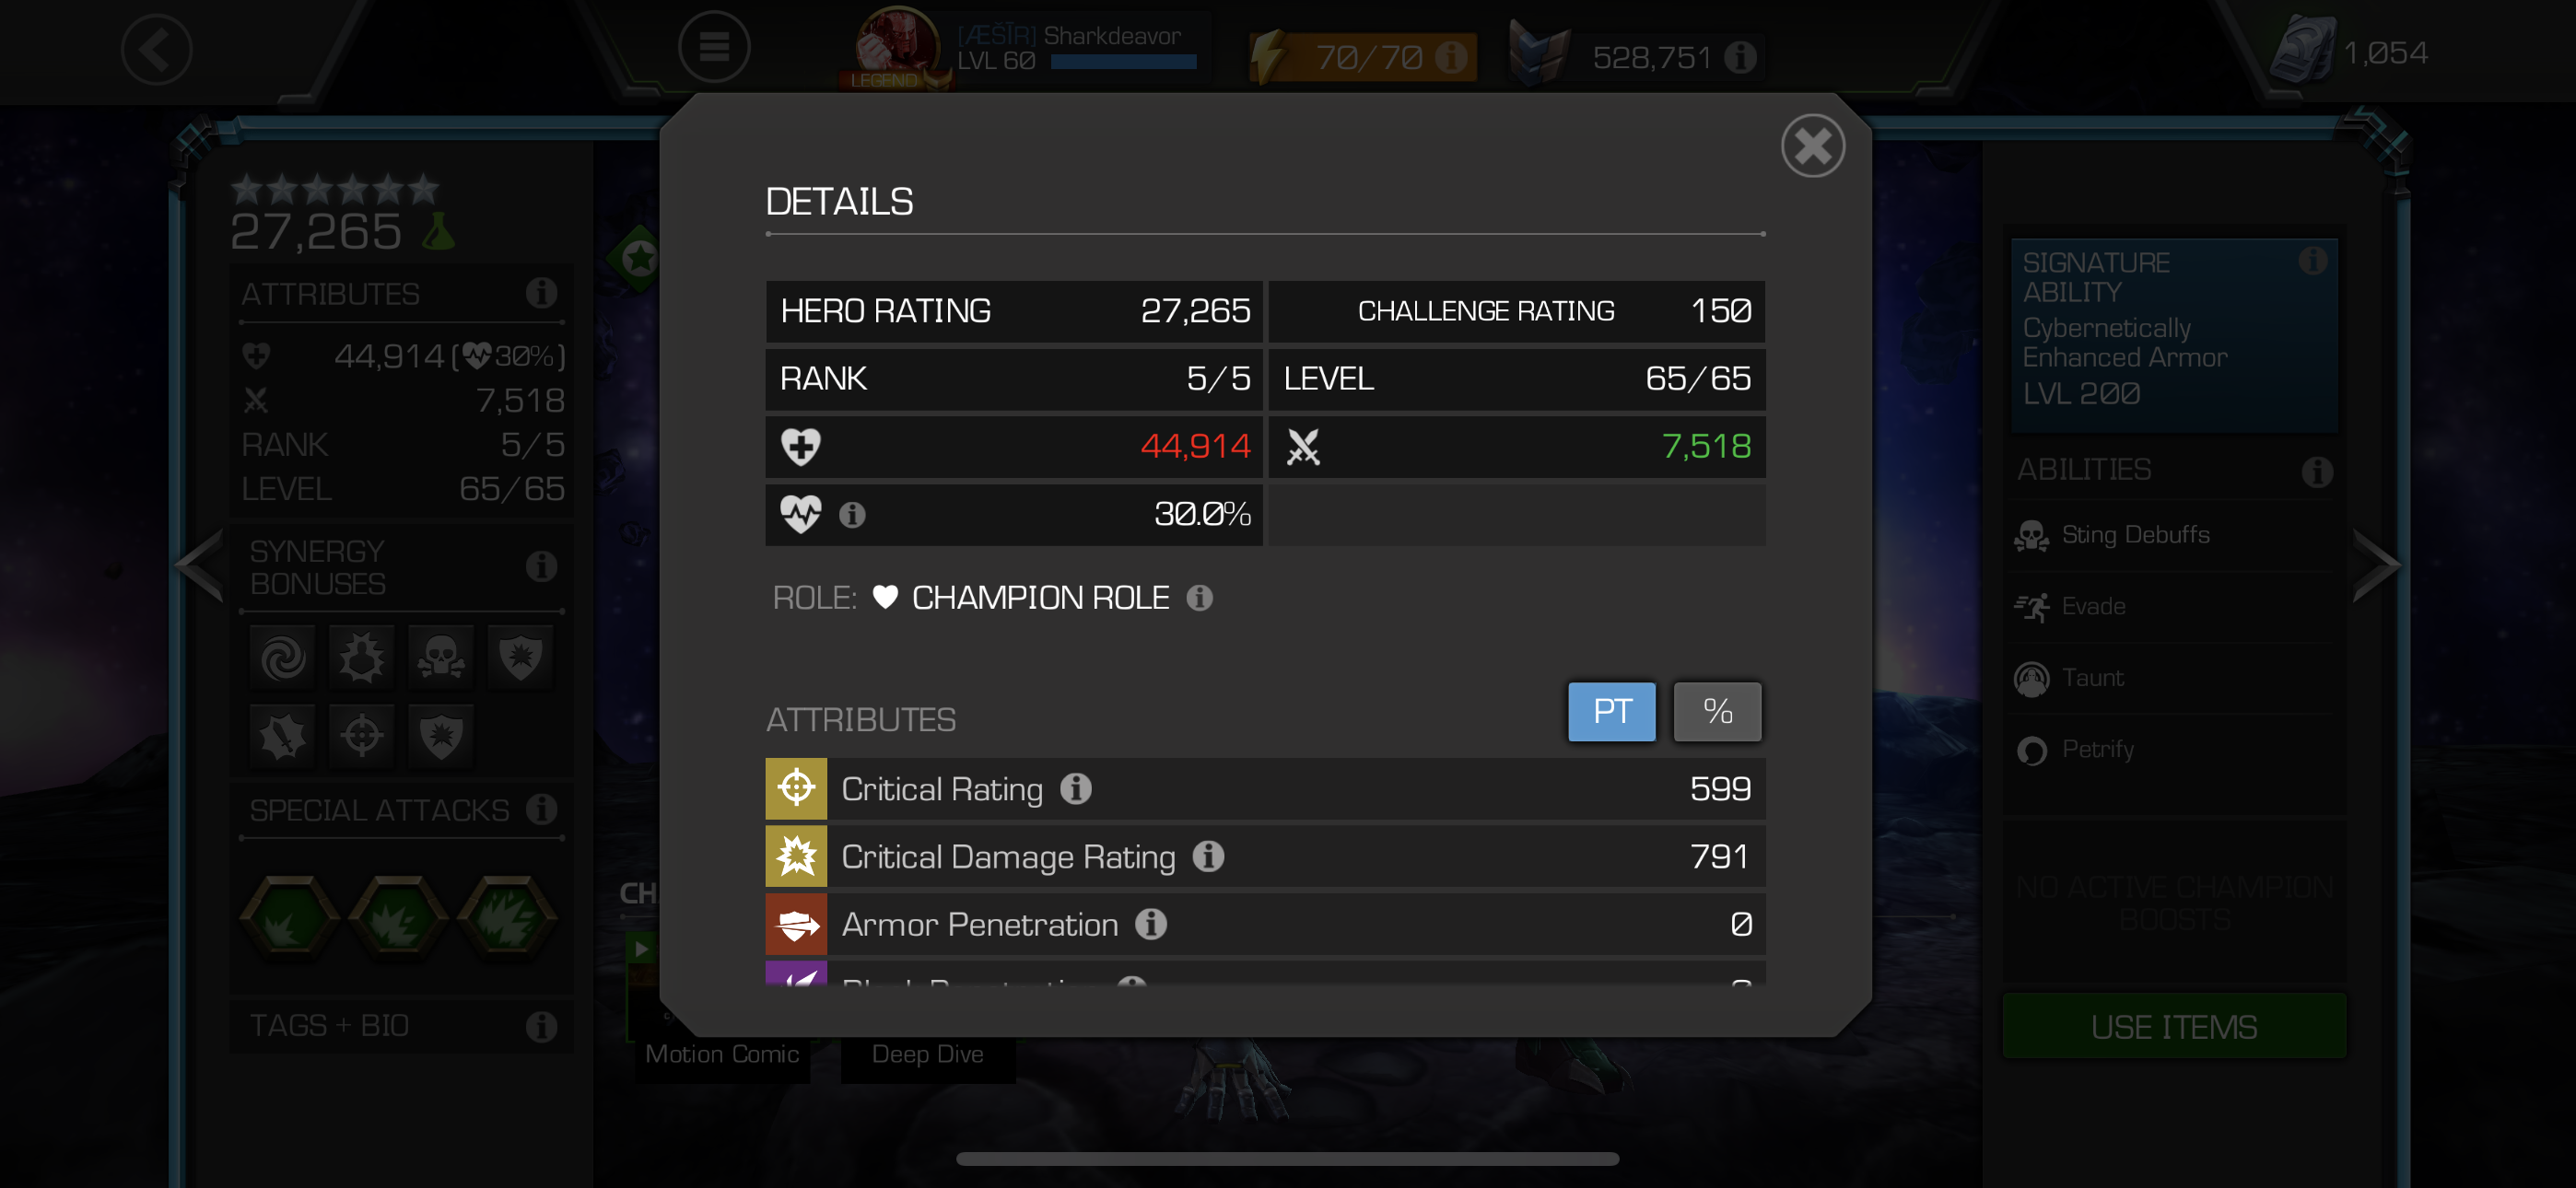Open health regeneration info icon
The height and width of the screenshot is (1188, 2576).
[x=852, y=515]
